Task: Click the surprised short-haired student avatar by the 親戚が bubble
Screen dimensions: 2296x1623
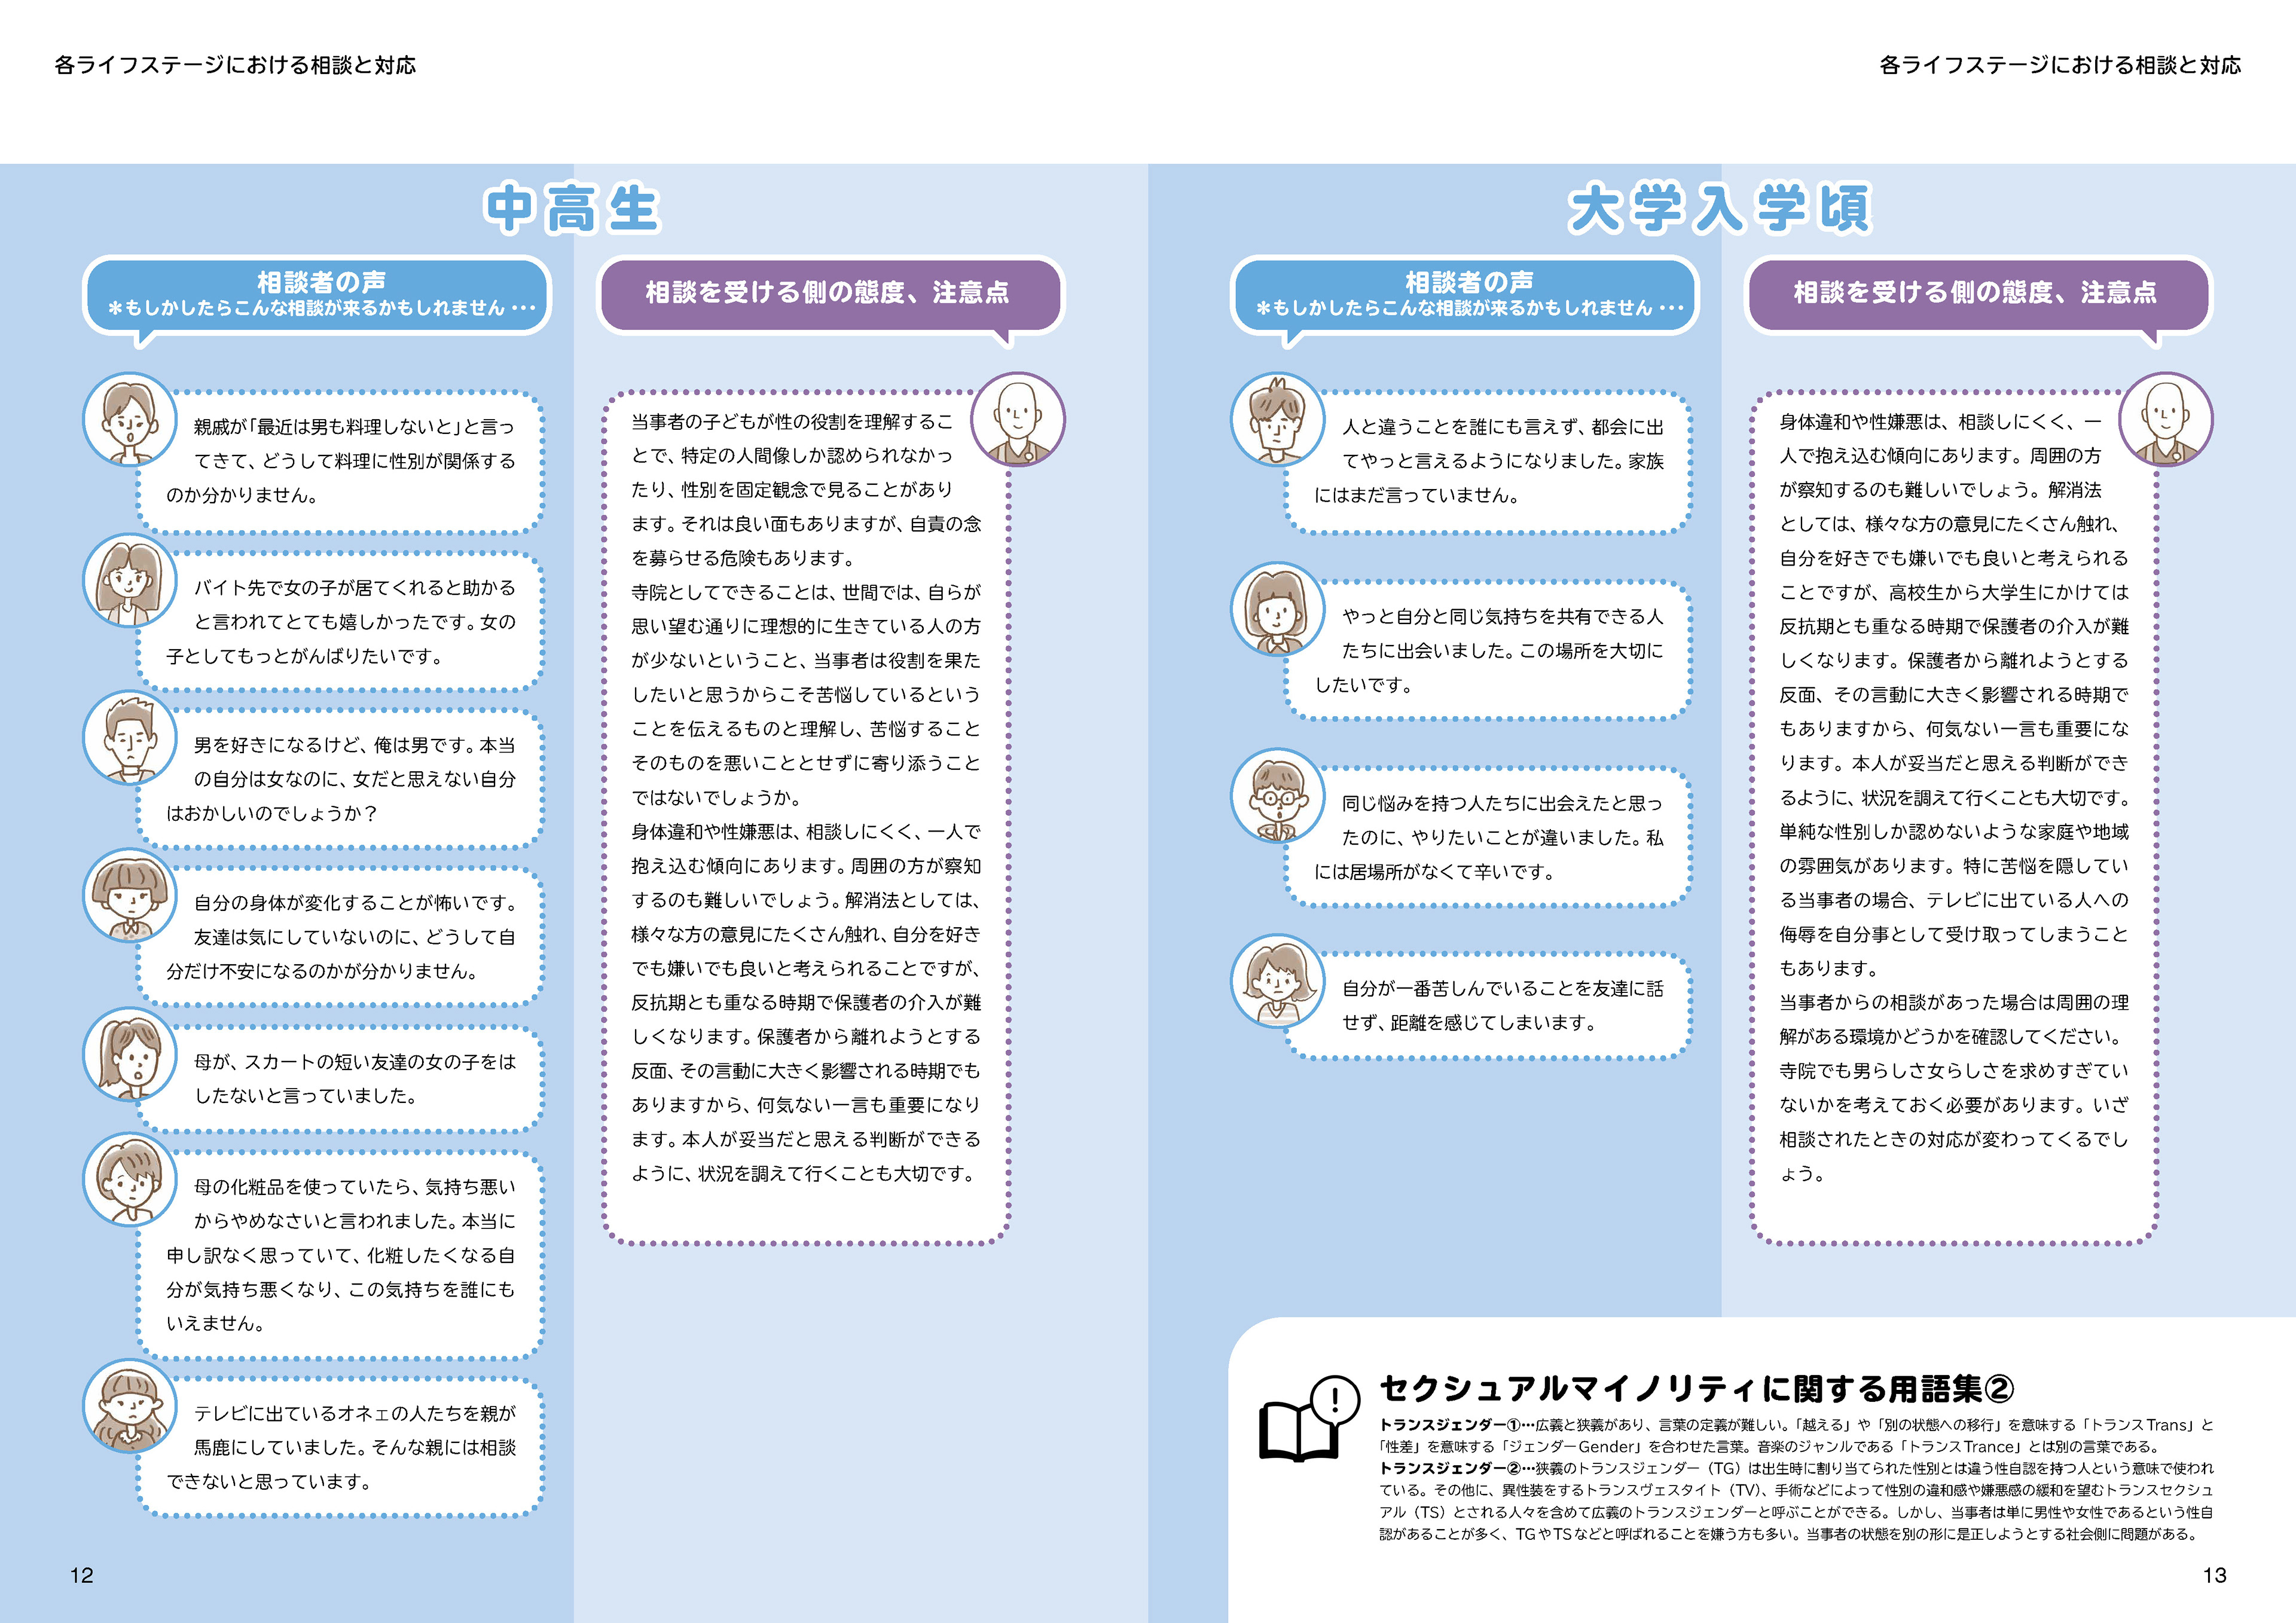Action: (x=129, y=419)
